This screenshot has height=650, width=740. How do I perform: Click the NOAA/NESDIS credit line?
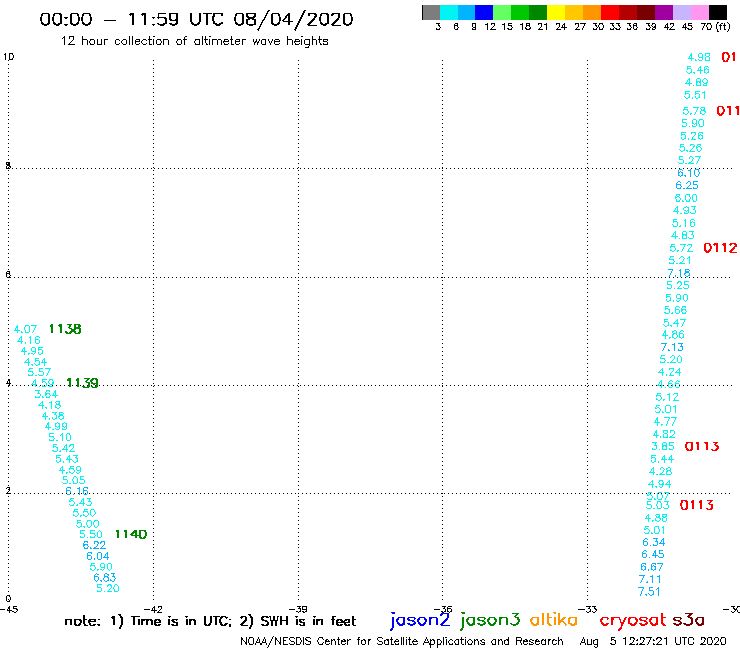(x=402, y=642)
